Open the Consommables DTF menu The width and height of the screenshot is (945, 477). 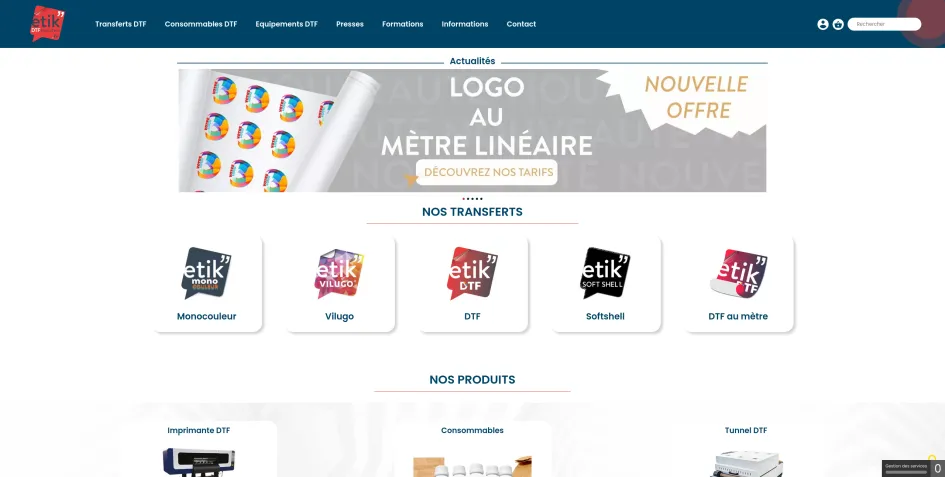click(201, 24)
